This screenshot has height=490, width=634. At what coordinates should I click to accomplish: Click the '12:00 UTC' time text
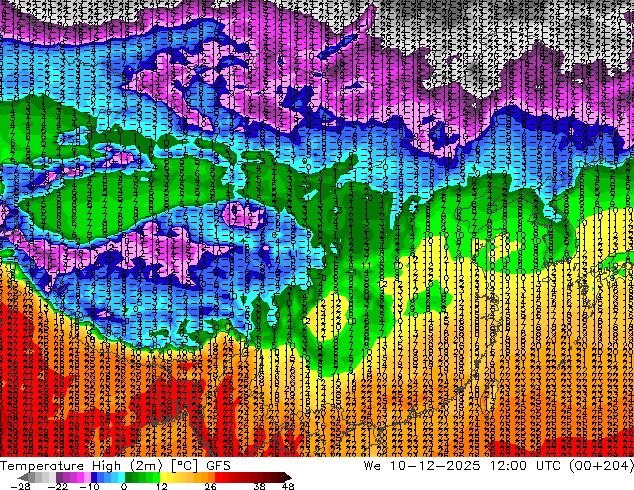point(525,465)
